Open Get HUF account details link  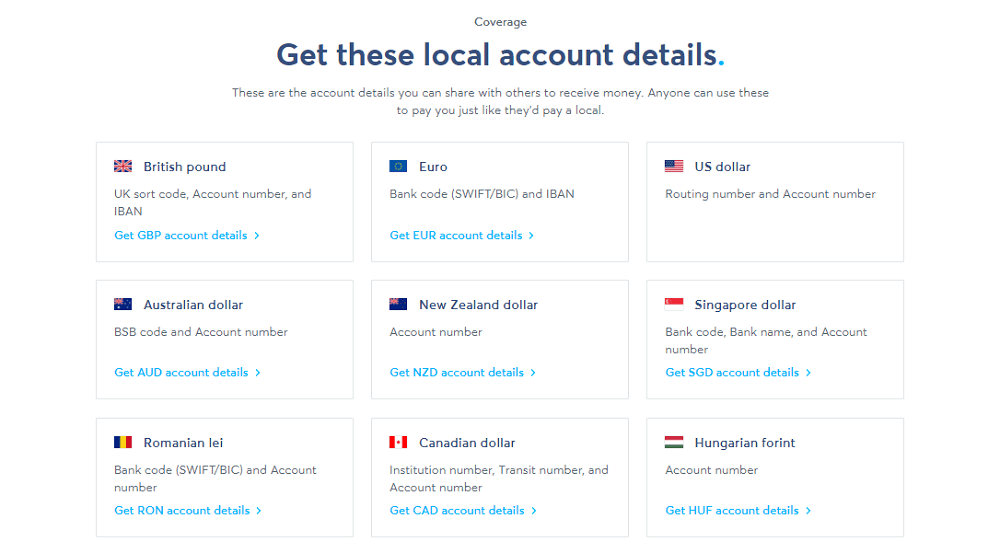click(x=739, y=510)
